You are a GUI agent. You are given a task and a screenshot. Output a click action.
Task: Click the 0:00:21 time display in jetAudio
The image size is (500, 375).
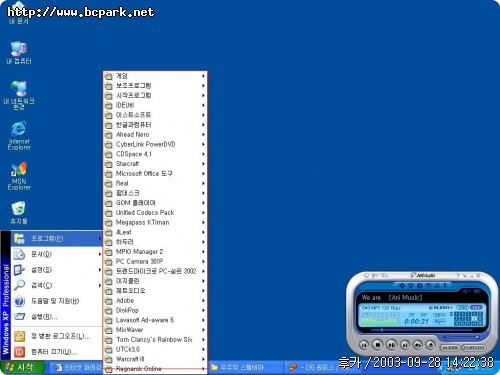(416, 321)
